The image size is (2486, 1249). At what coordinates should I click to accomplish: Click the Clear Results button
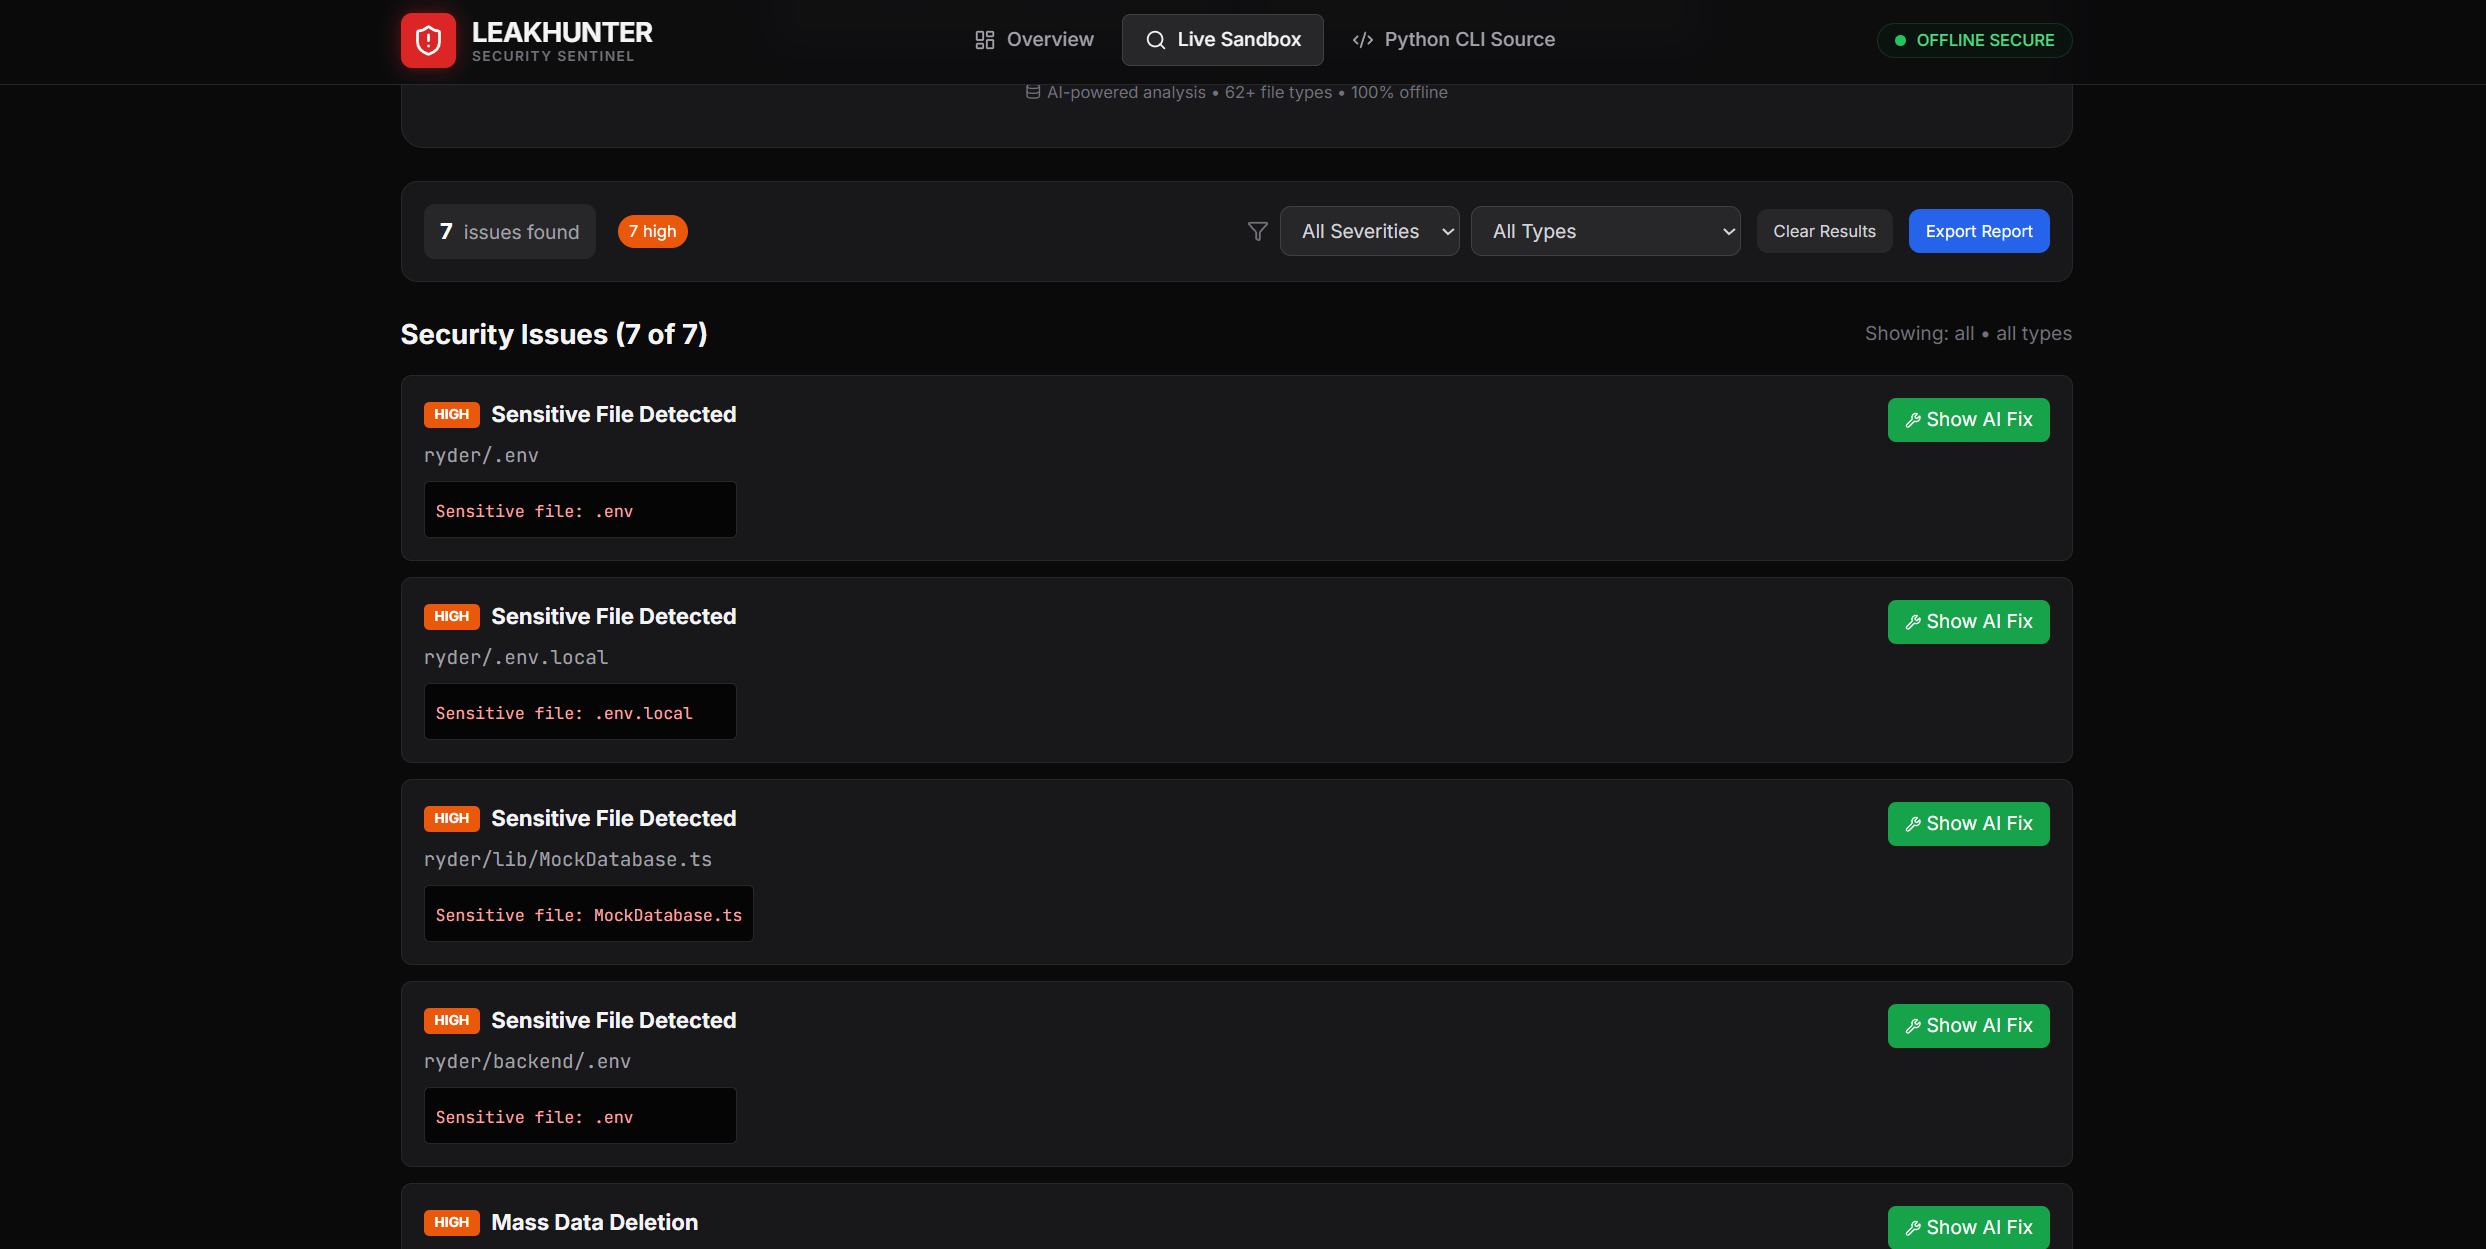click(1825, 231)
